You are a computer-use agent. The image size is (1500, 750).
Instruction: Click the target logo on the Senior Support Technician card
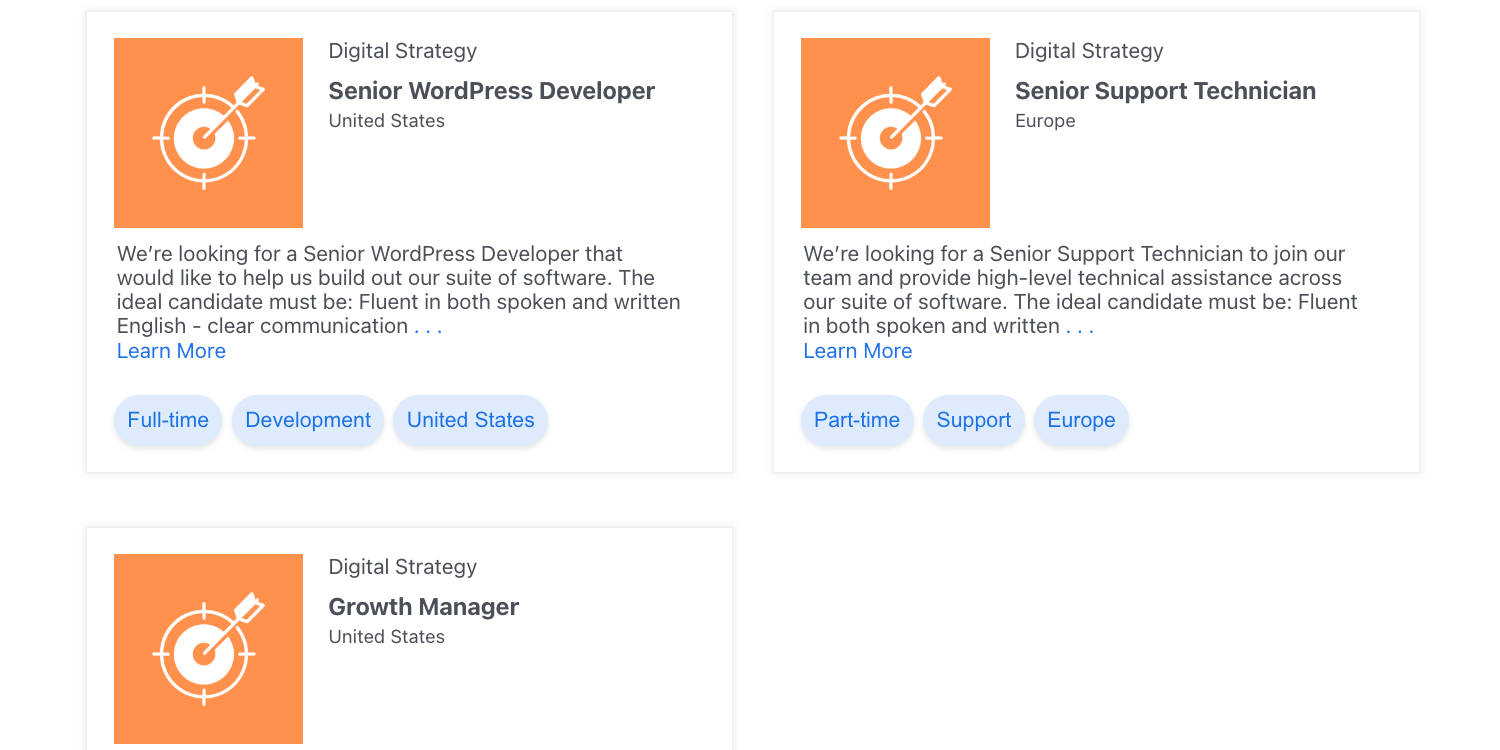point(895,133)
